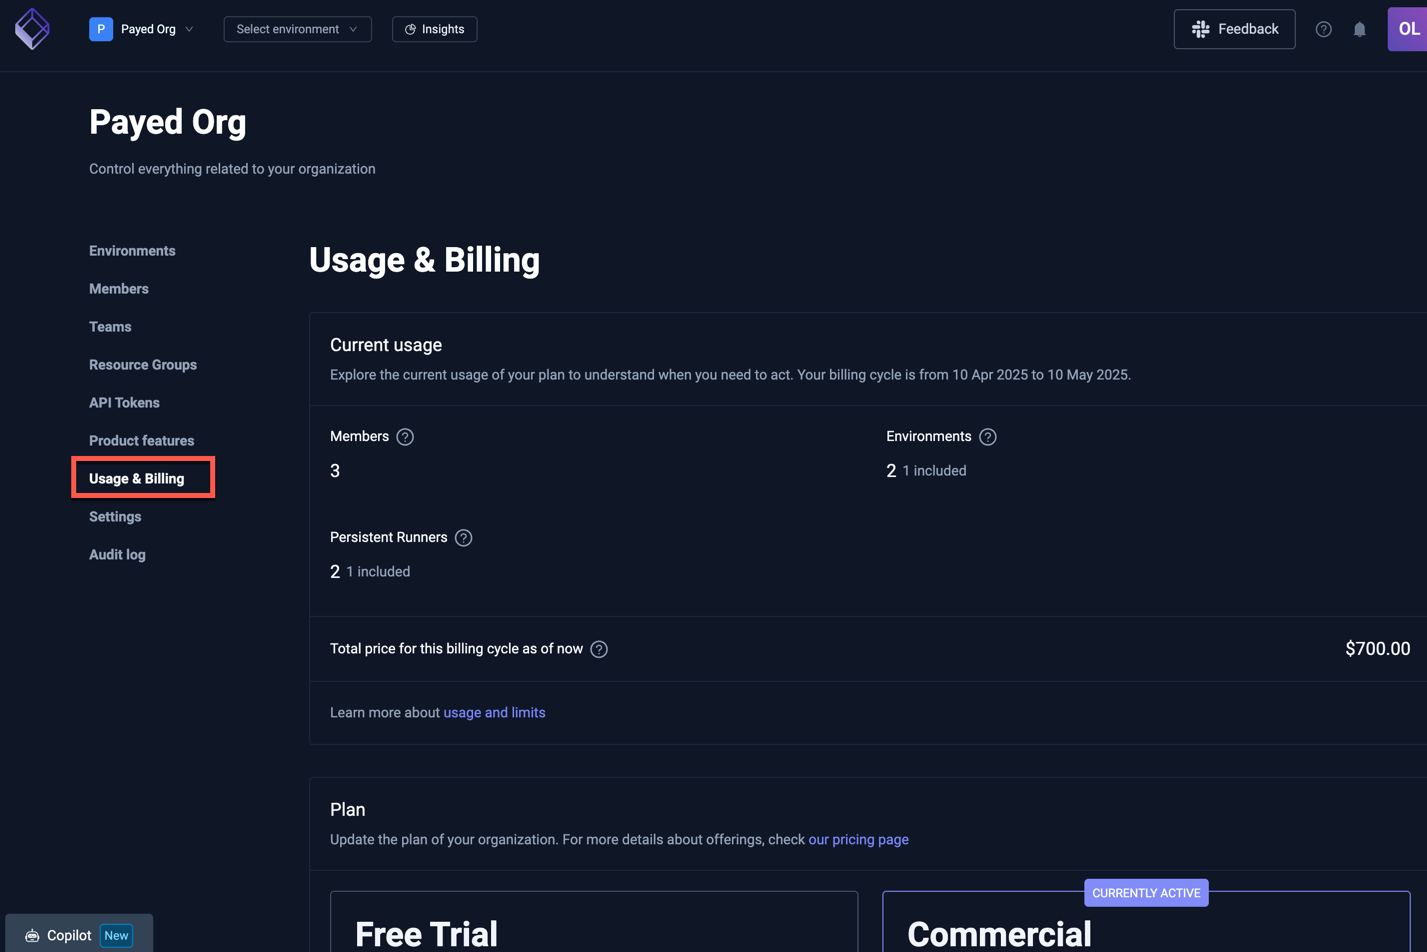
Task: Open the OL user avatar menu
Action: (1407, 29)
